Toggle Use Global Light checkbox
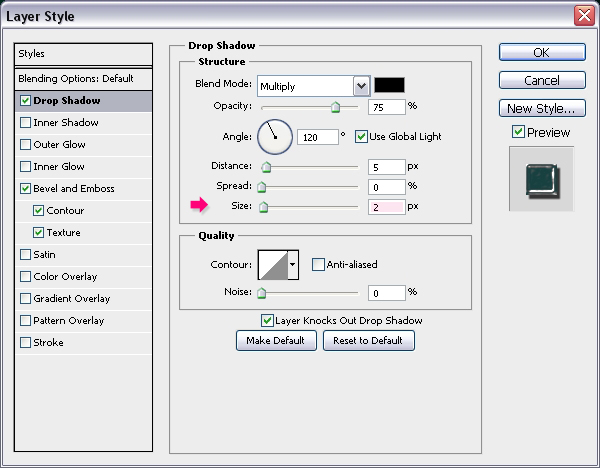Screen dimensions: 600x468 pyautogui.click(x=362, y=136)
